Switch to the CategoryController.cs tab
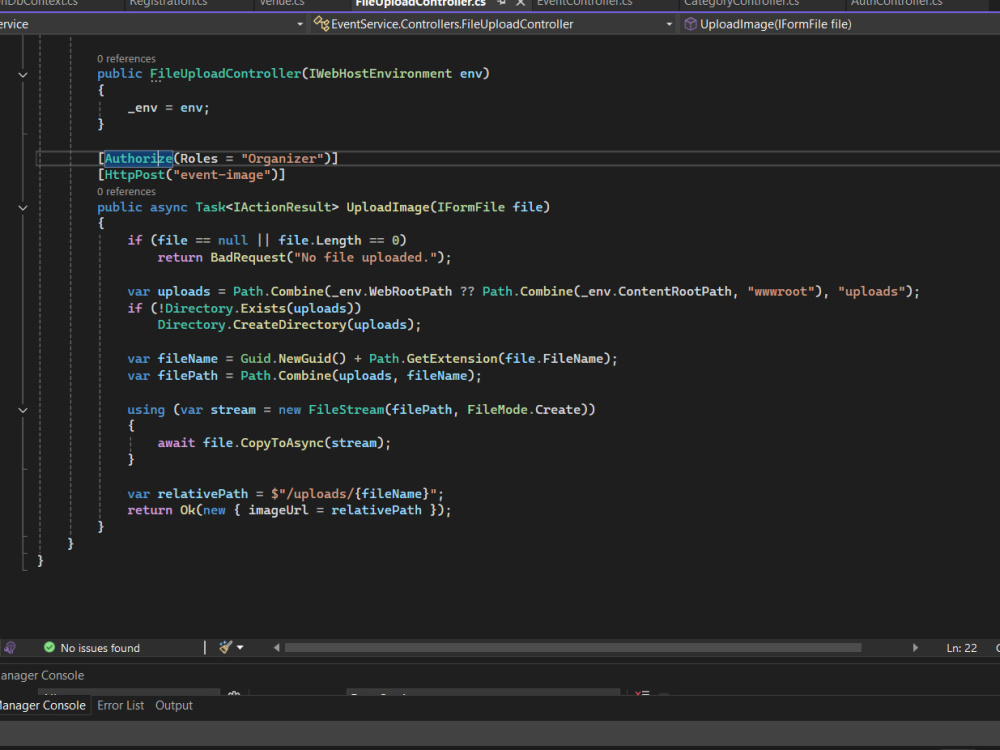 tap(741, 3)
